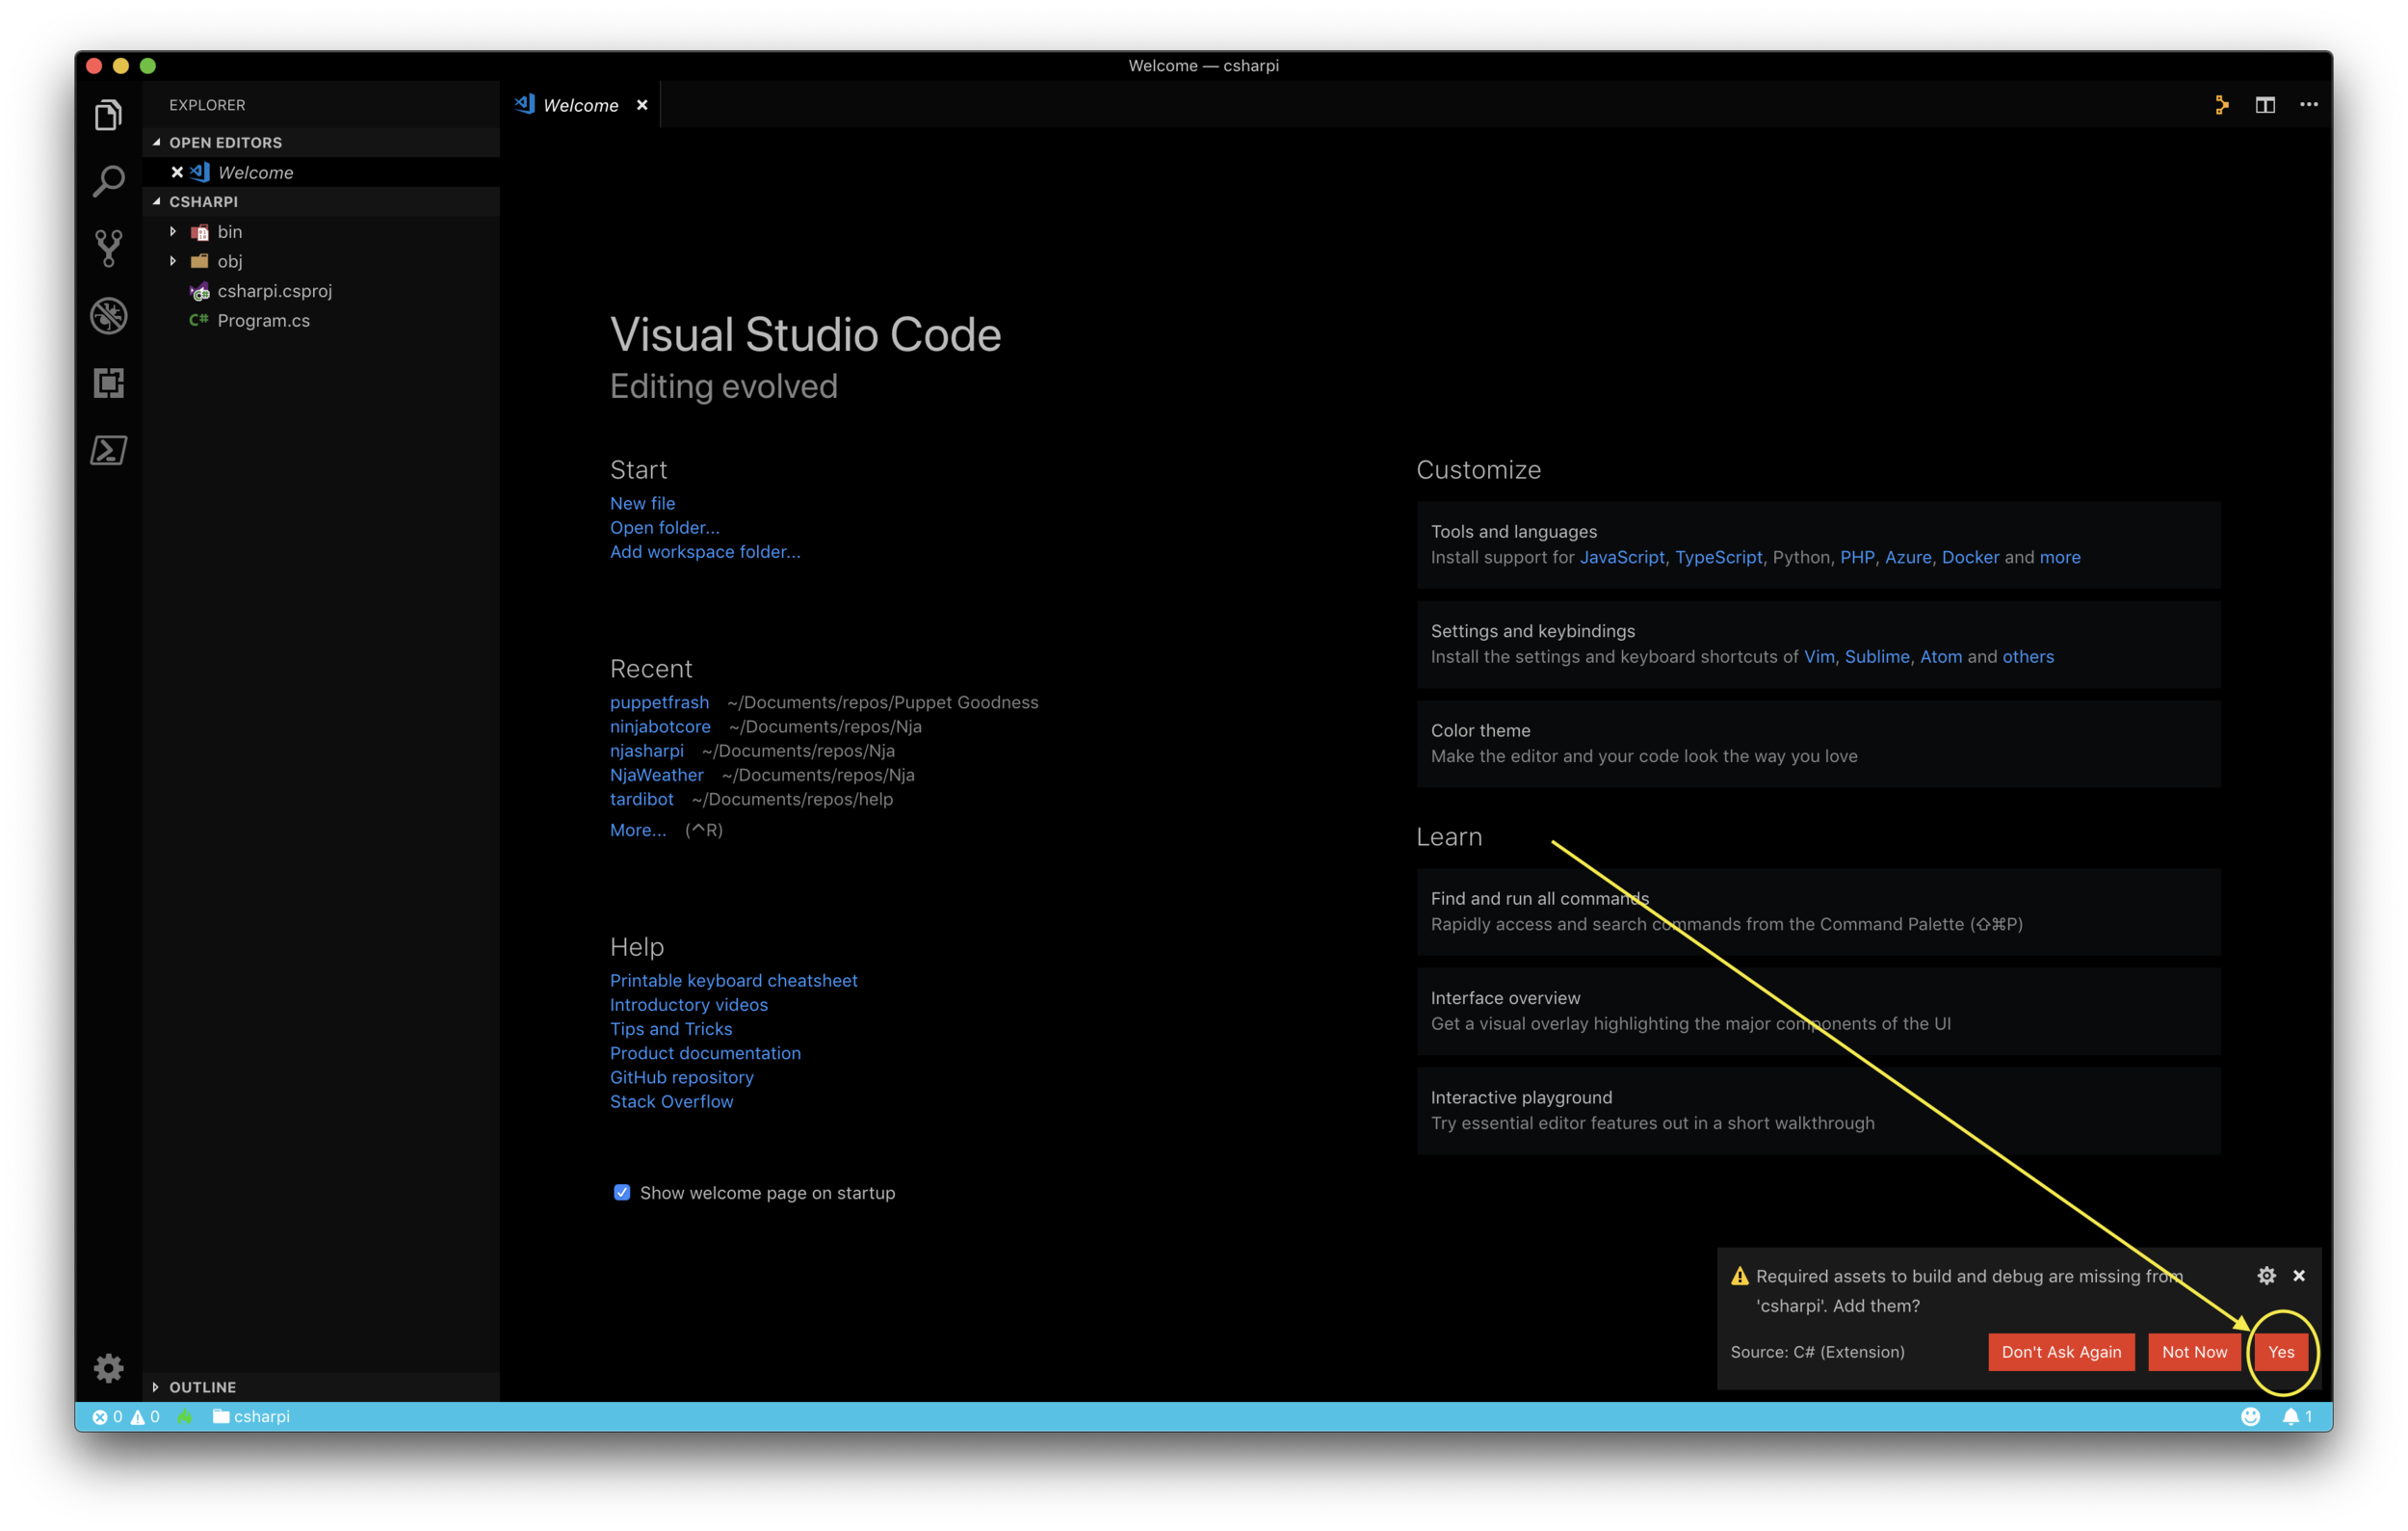Open the Extensions view
The height and width of the screenshot is (1531, 2408).
coord(108,383)
